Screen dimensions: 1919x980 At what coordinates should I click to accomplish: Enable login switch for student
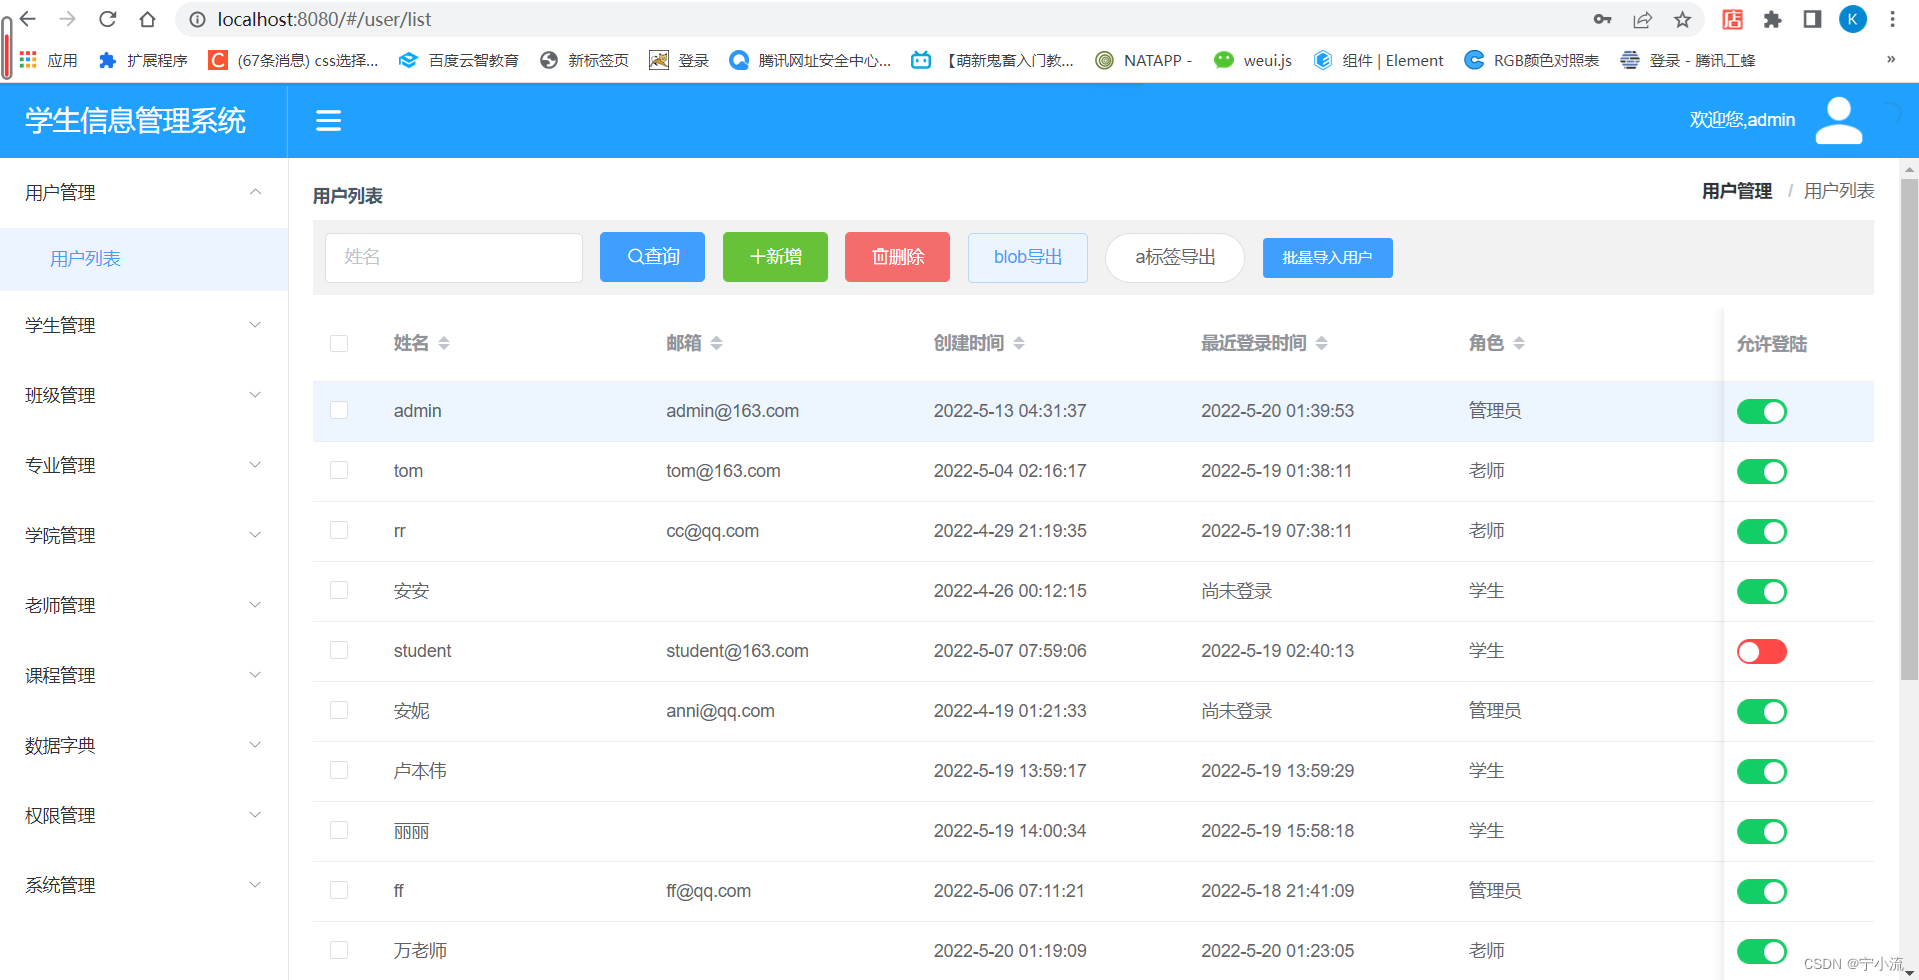pyautogui.click(x=1761, y=651)
